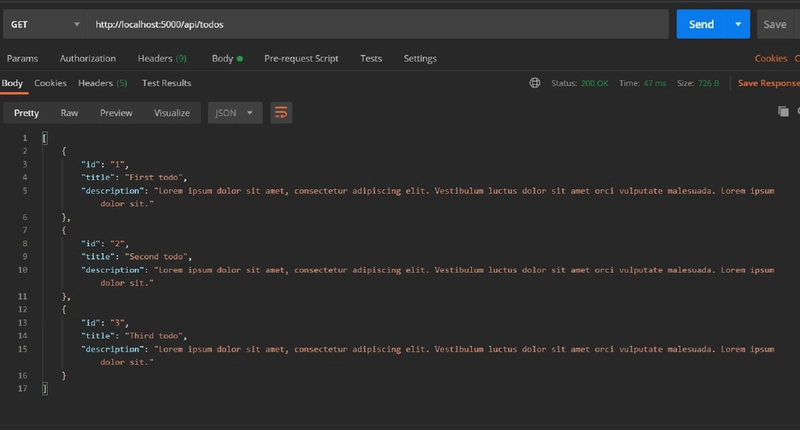Switch to Preview view
Image resolution: width=800 pixels, height=430 pixels.
click(116, 113)
